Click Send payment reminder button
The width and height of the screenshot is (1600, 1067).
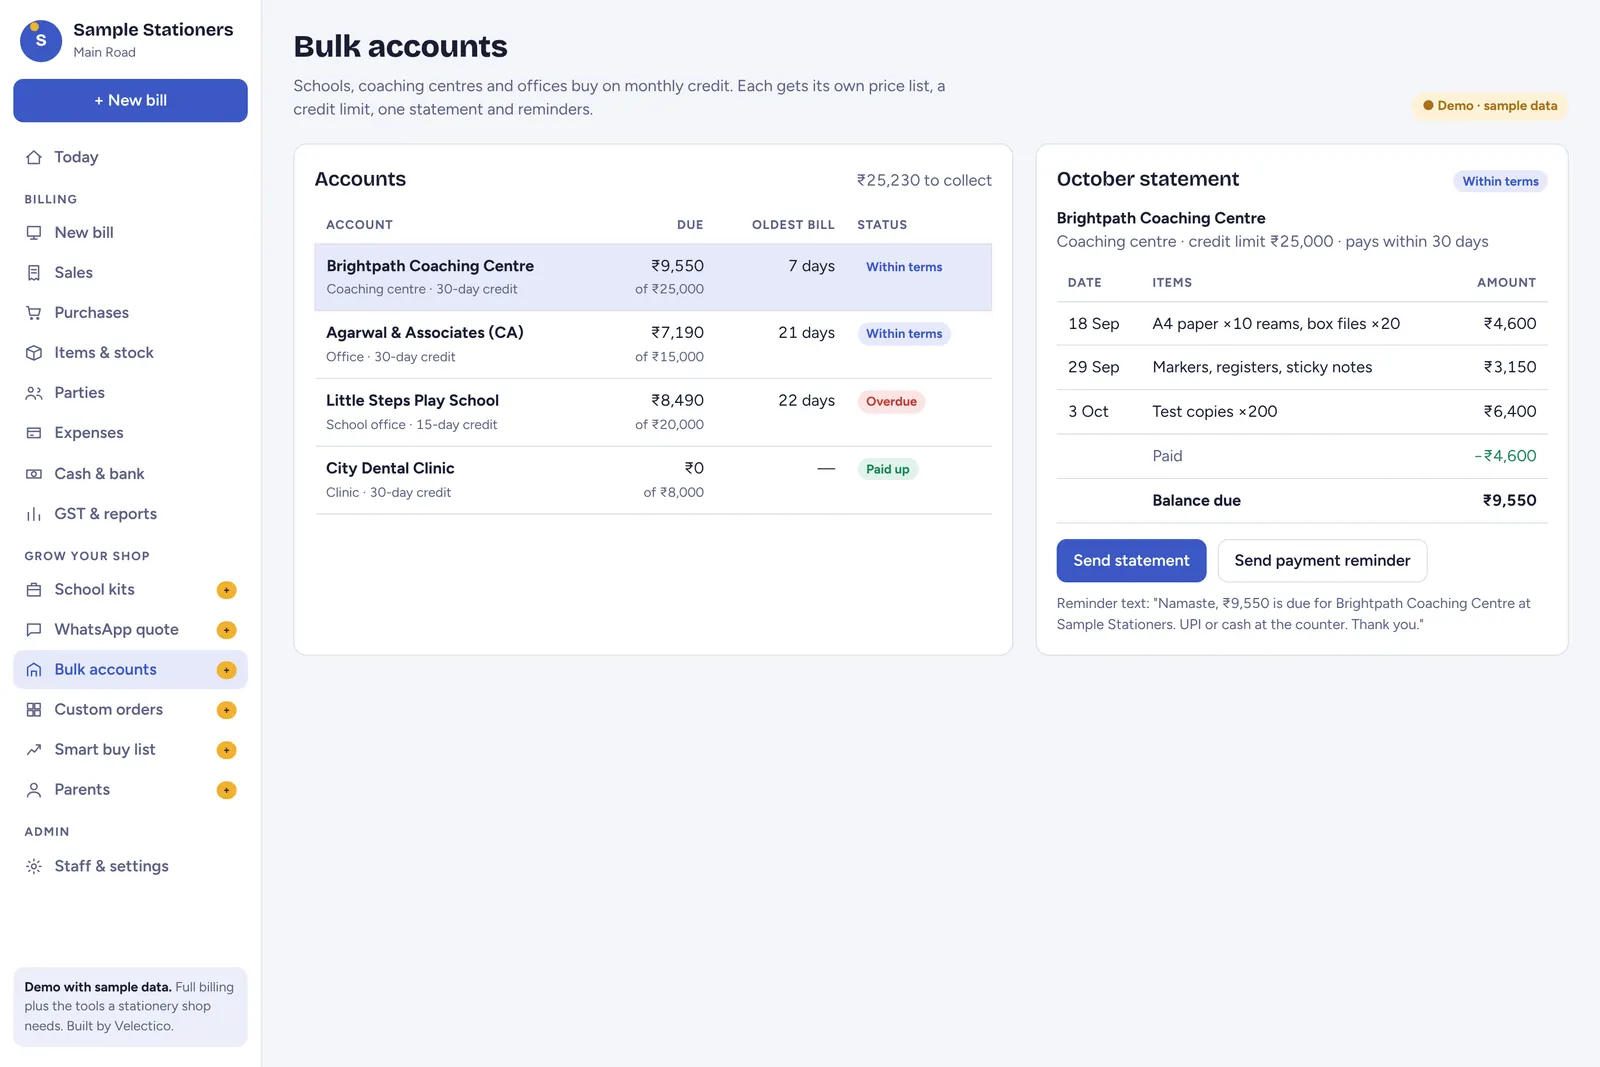pos(1322,560)
